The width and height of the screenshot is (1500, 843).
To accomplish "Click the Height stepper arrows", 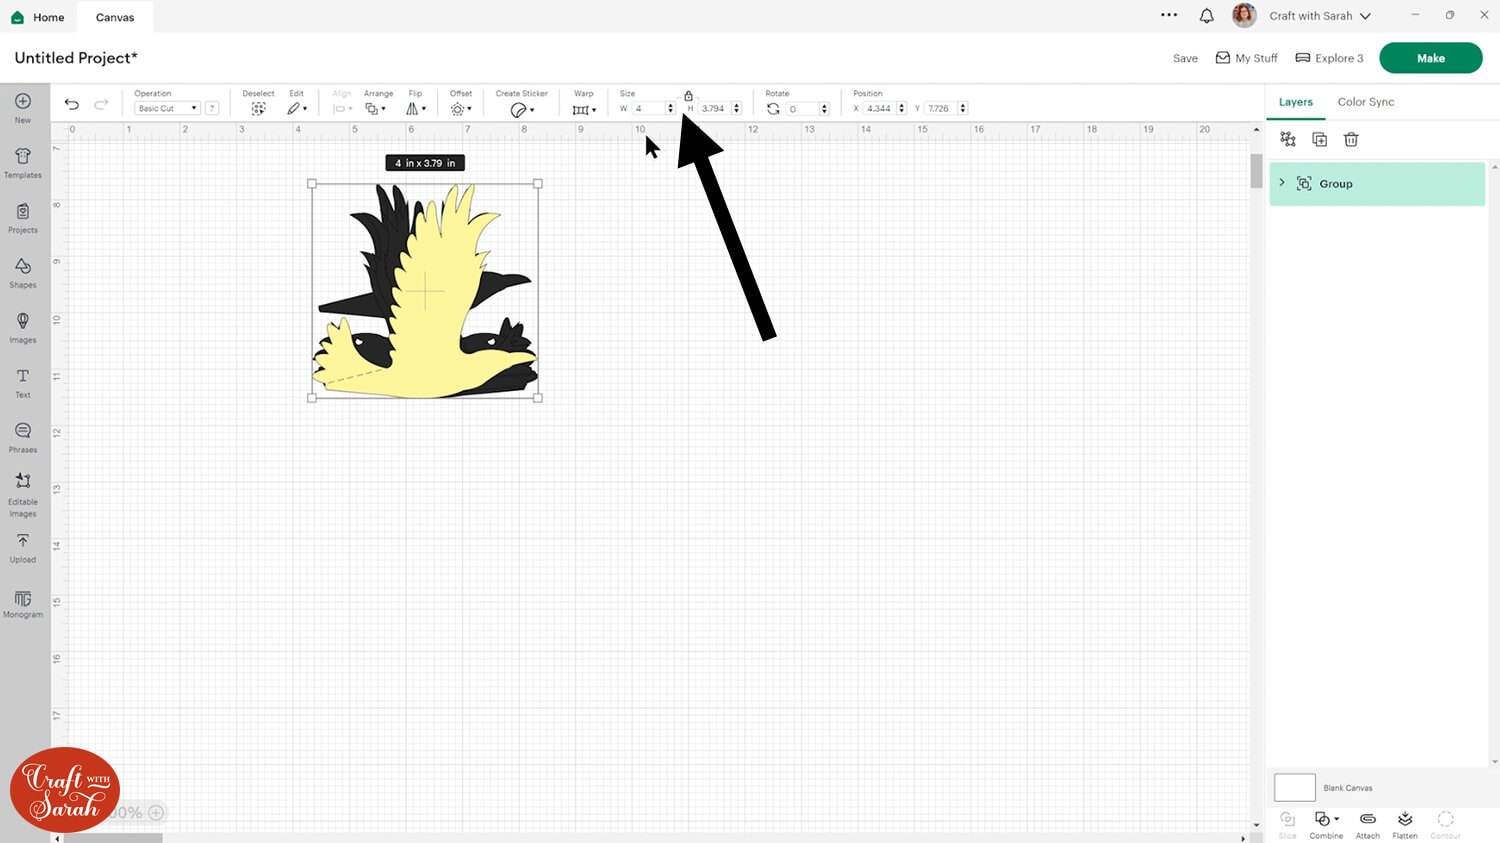I will (737, 108).
